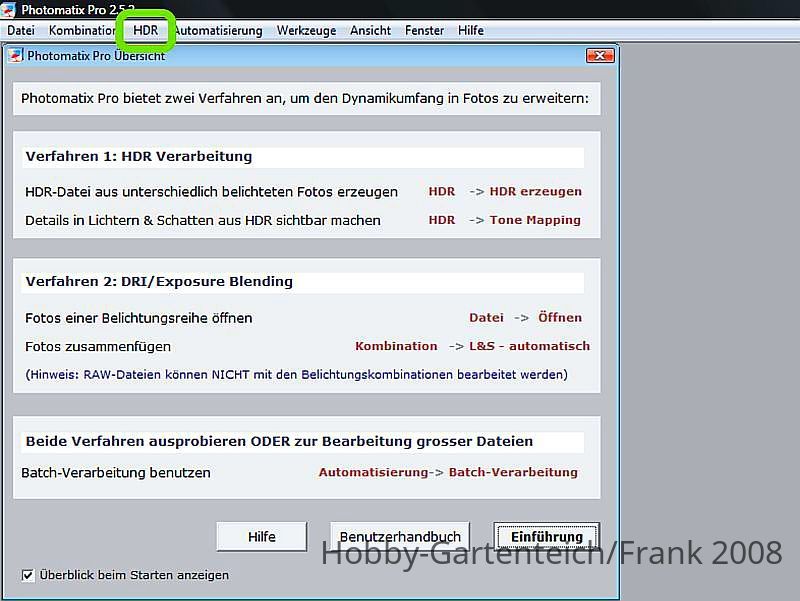Open the Benutzerhandbuch button

[400, 537]
